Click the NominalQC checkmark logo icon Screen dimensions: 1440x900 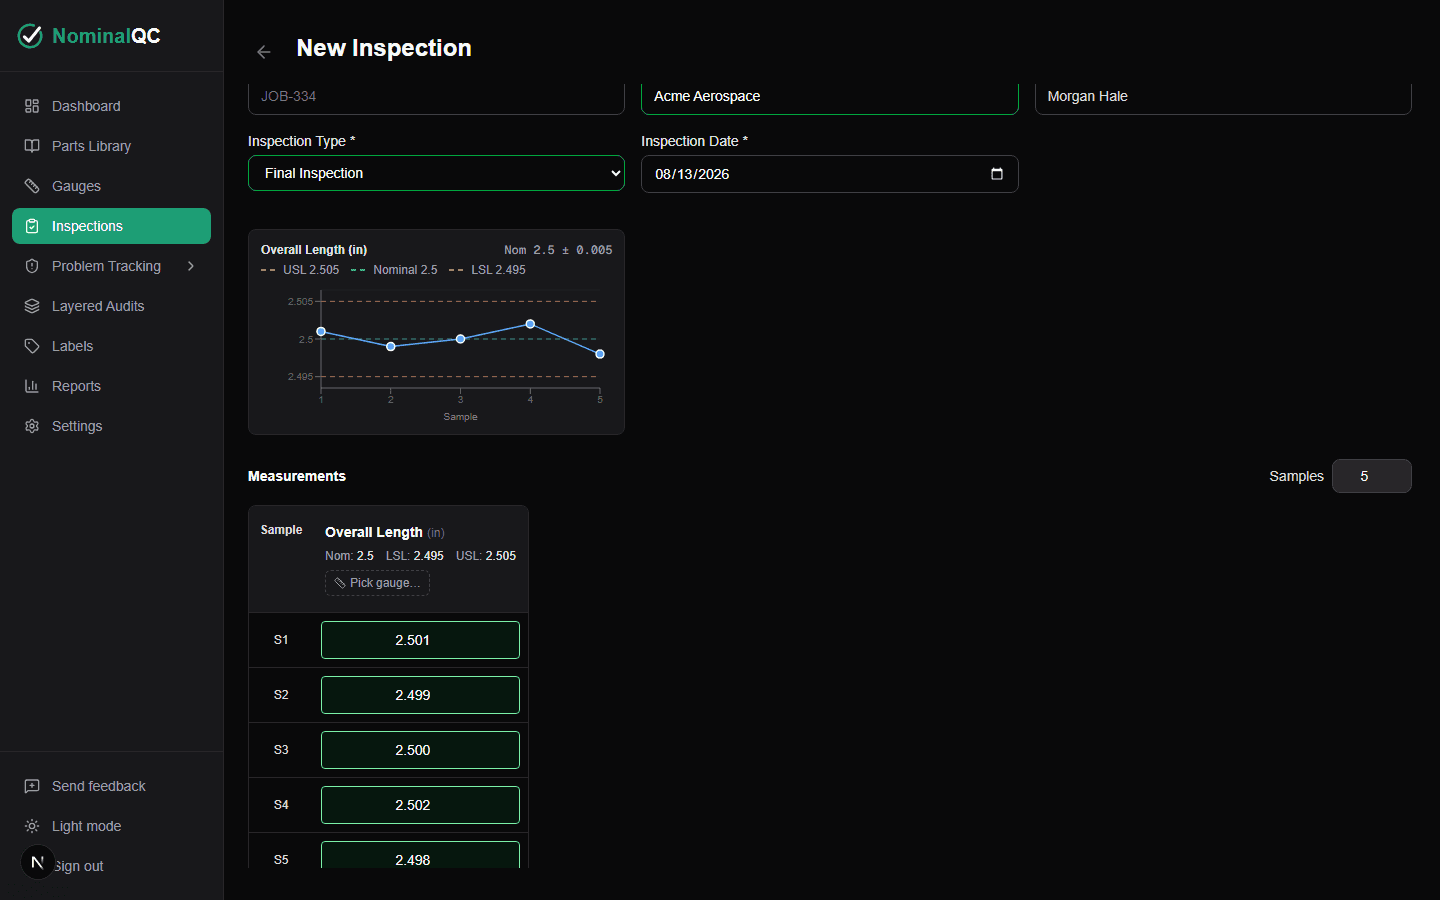click(31, 36)
